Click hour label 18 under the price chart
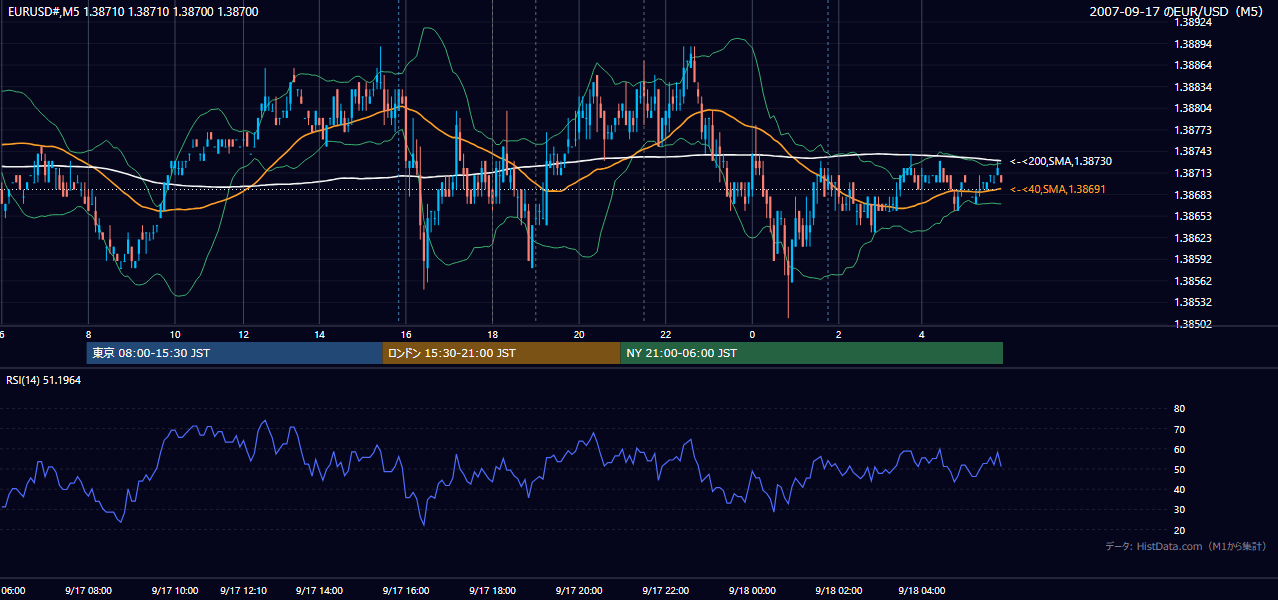The image size is (1278, 600). 492,334
